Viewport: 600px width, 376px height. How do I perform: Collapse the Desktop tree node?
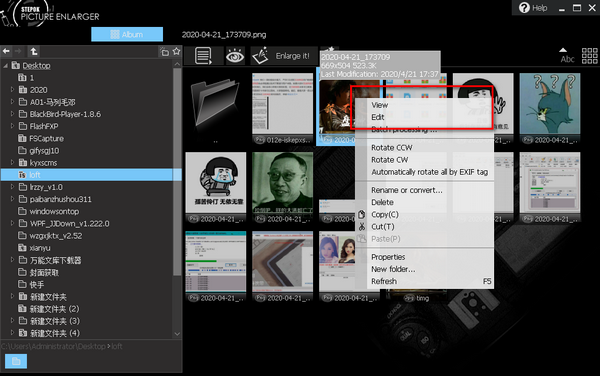point(5,66)
